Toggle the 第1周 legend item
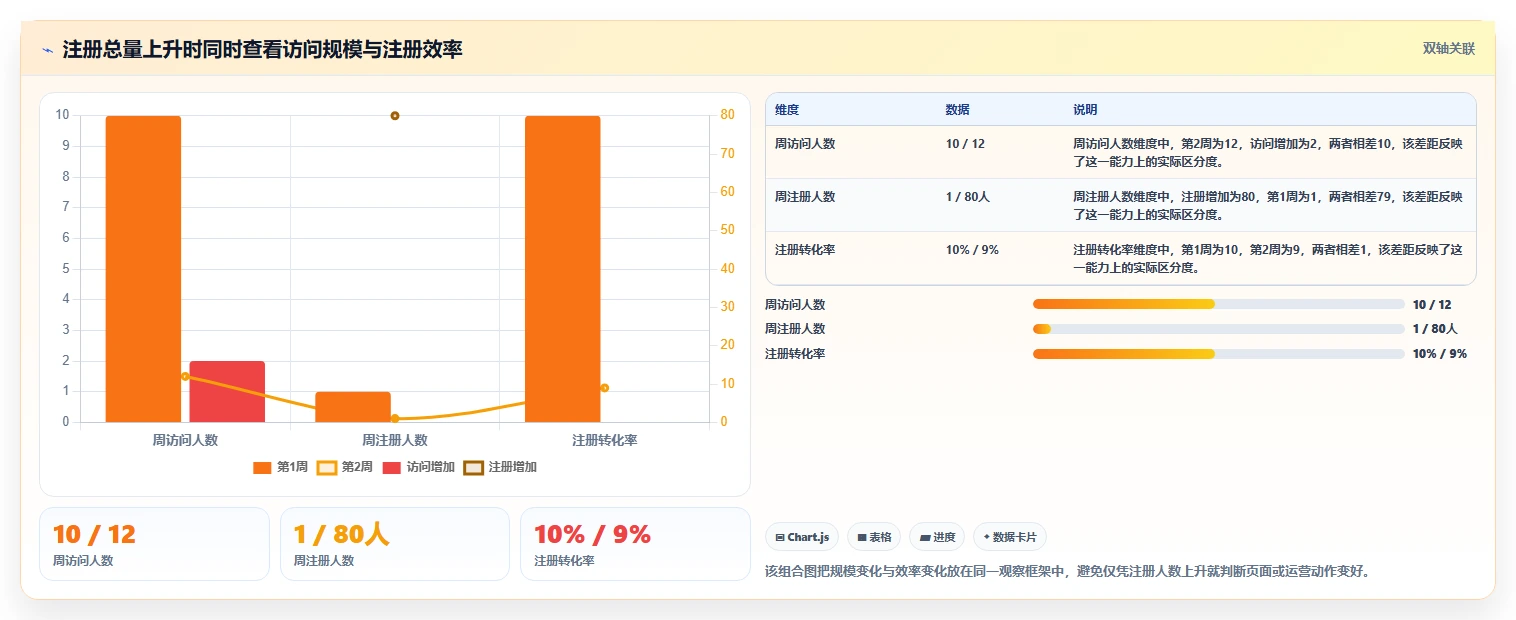 coord(280,467)
